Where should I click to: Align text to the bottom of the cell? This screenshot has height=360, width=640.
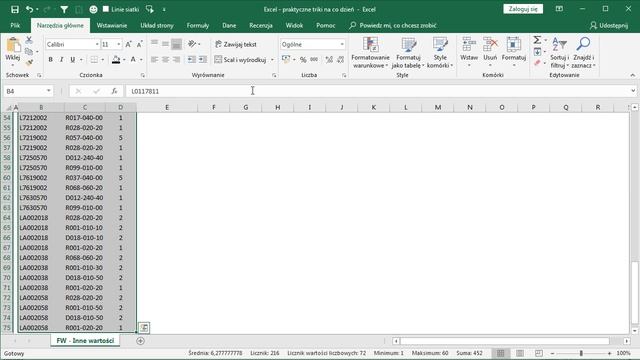click(176, 44)
